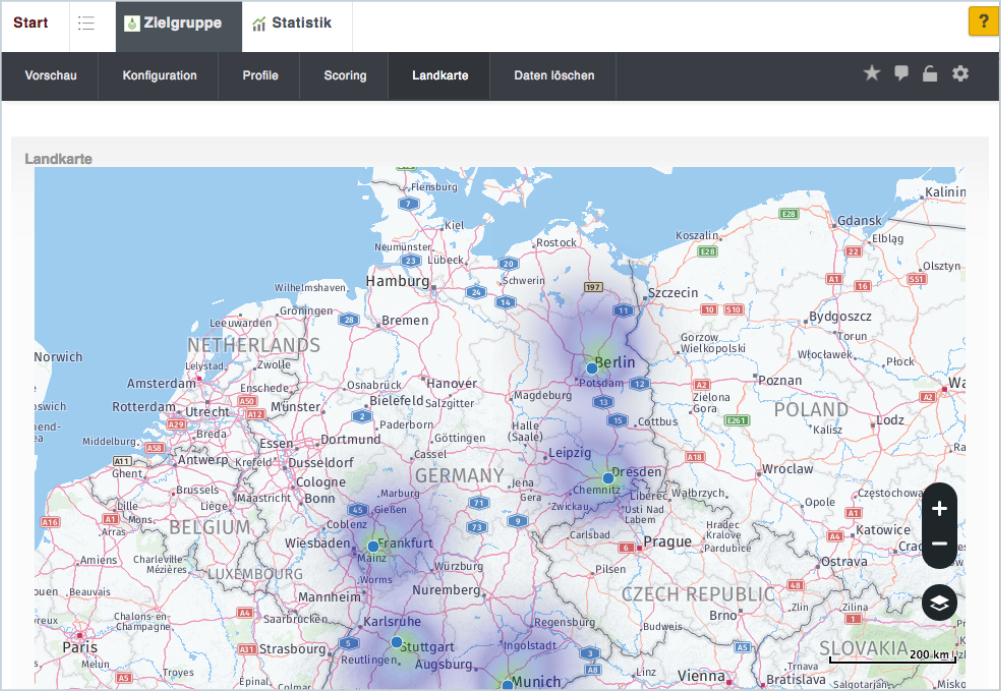Open the list view icon next to Start
1001x691 pixels.
coord(87,23)
